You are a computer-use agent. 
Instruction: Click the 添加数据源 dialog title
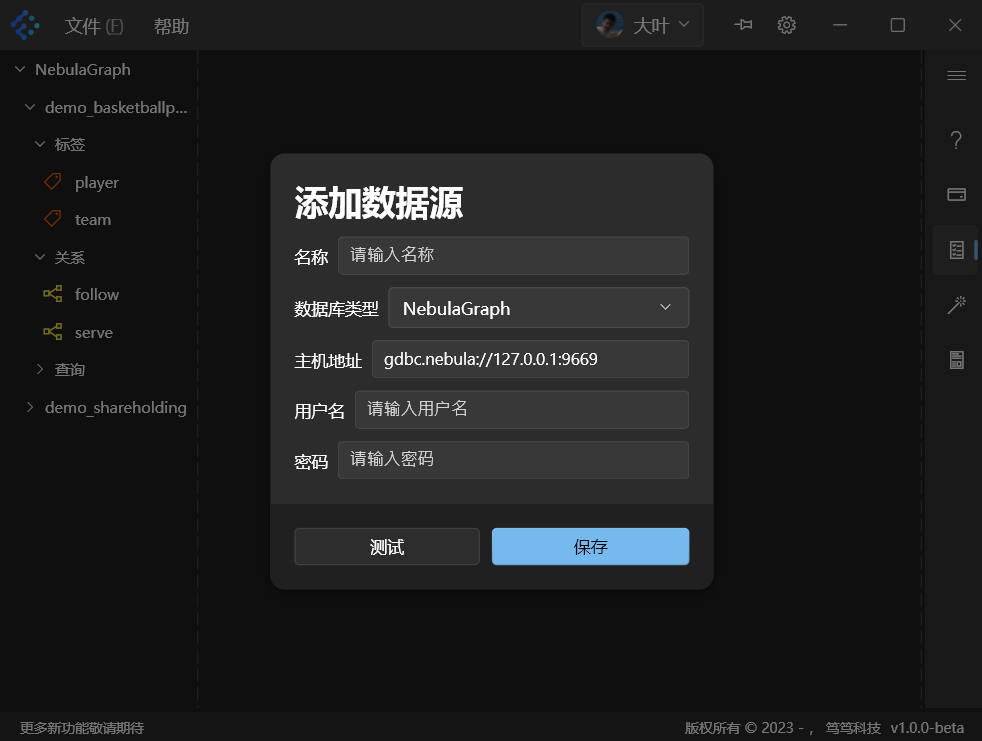coord(378,203)
